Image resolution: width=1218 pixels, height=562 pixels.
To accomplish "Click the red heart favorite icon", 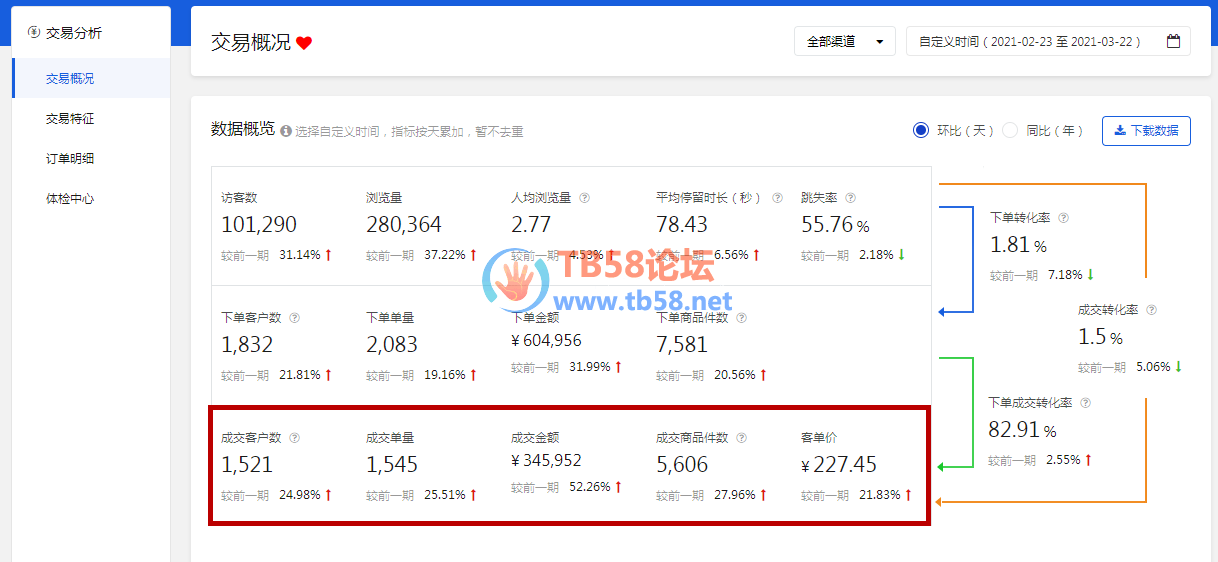I will click(304, 43).
